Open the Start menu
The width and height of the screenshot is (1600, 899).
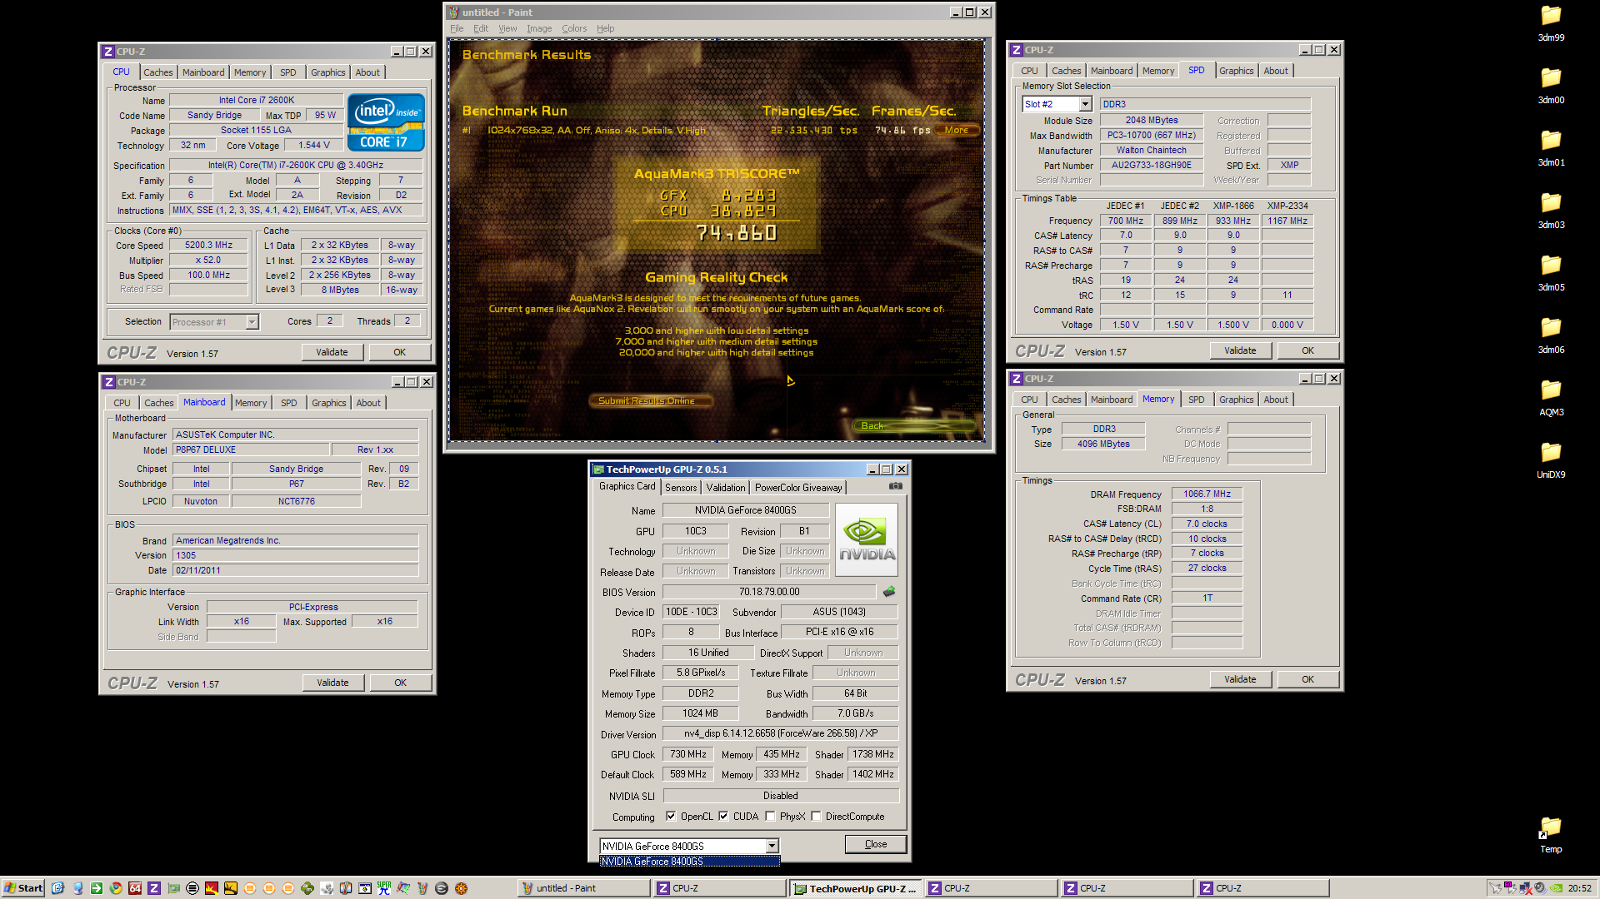[23, 888]
